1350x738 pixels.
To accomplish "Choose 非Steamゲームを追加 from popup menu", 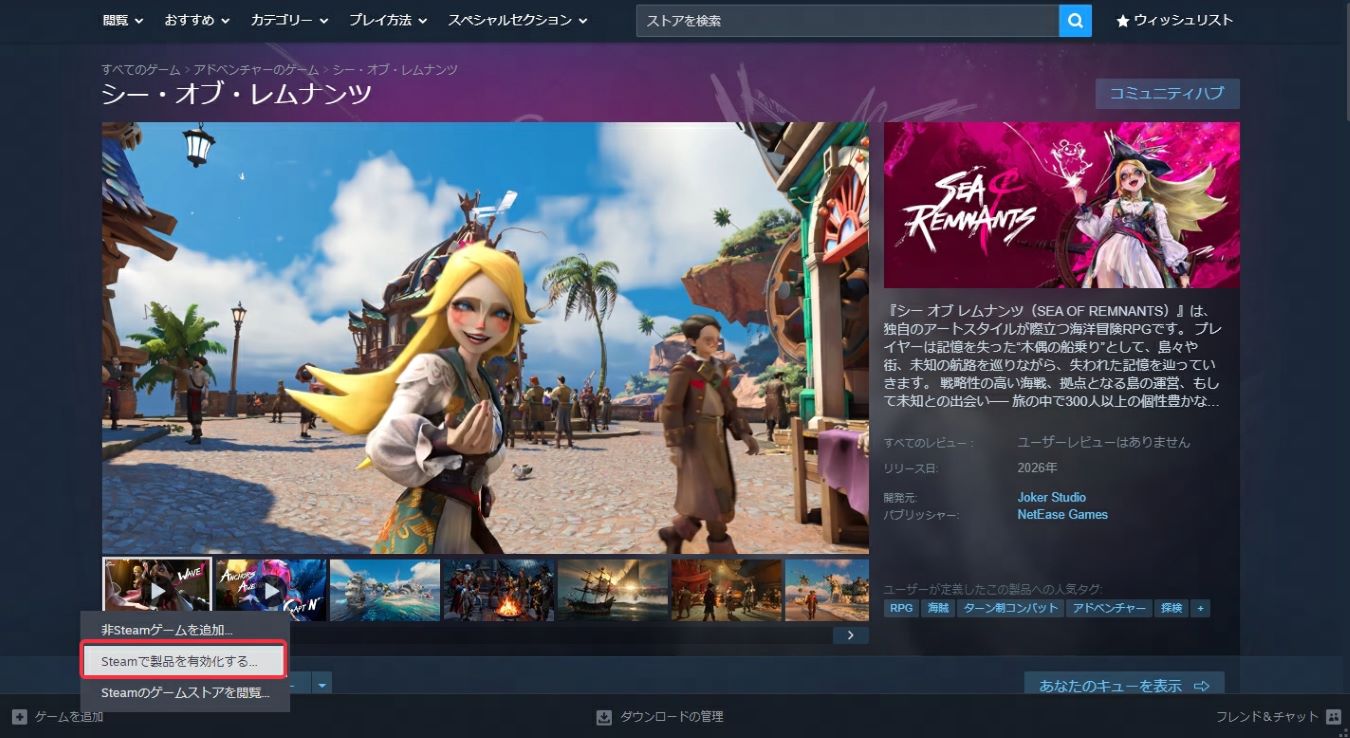I will 166,630.
